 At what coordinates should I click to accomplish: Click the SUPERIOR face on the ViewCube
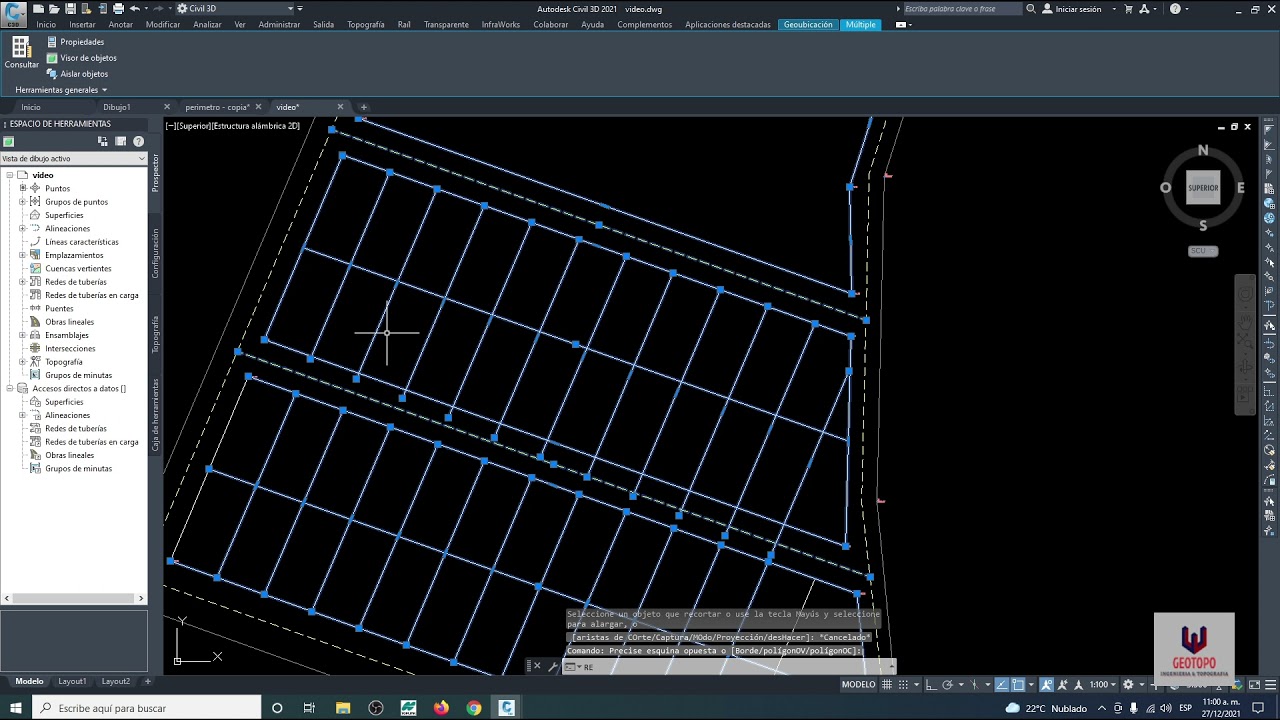pos(1203,187)
